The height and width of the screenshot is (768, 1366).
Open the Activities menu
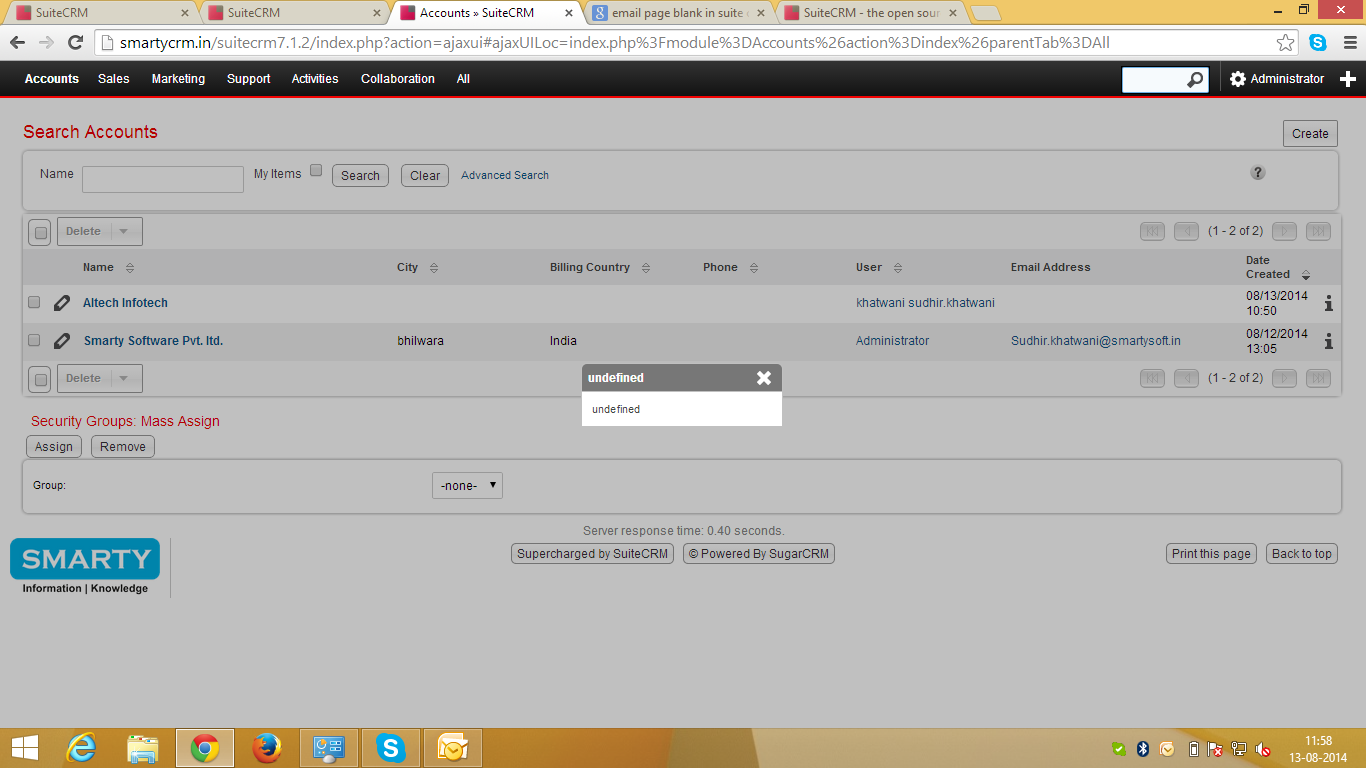(x=315, y=79)
